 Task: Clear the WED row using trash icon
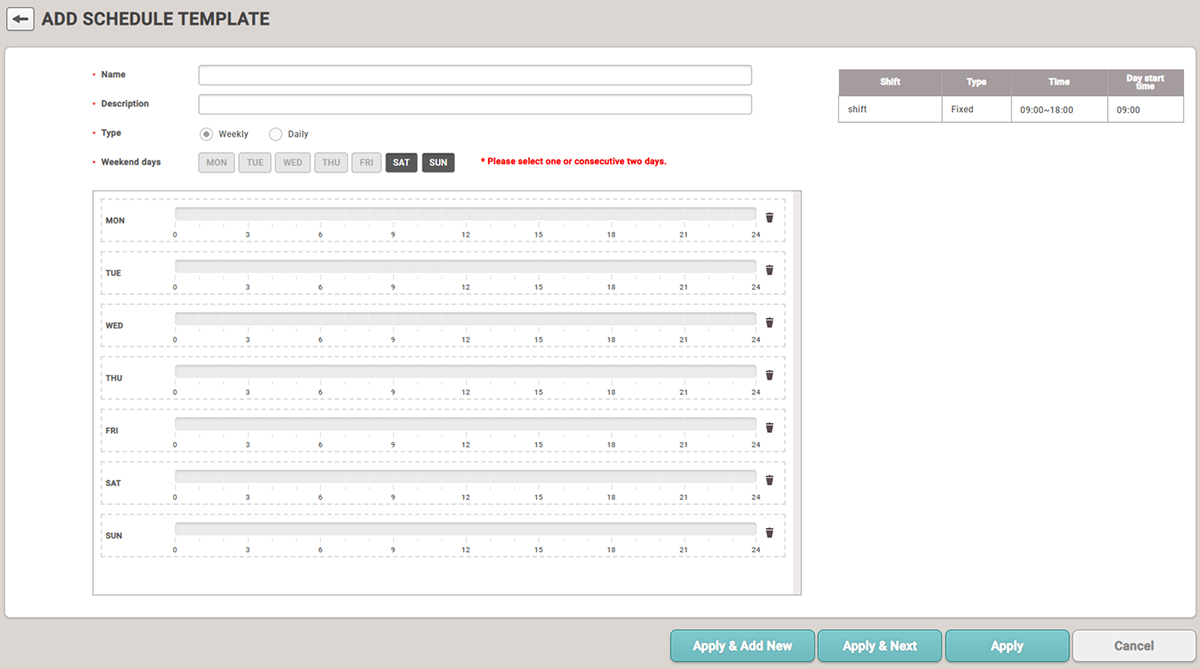[x=769, y=322]
